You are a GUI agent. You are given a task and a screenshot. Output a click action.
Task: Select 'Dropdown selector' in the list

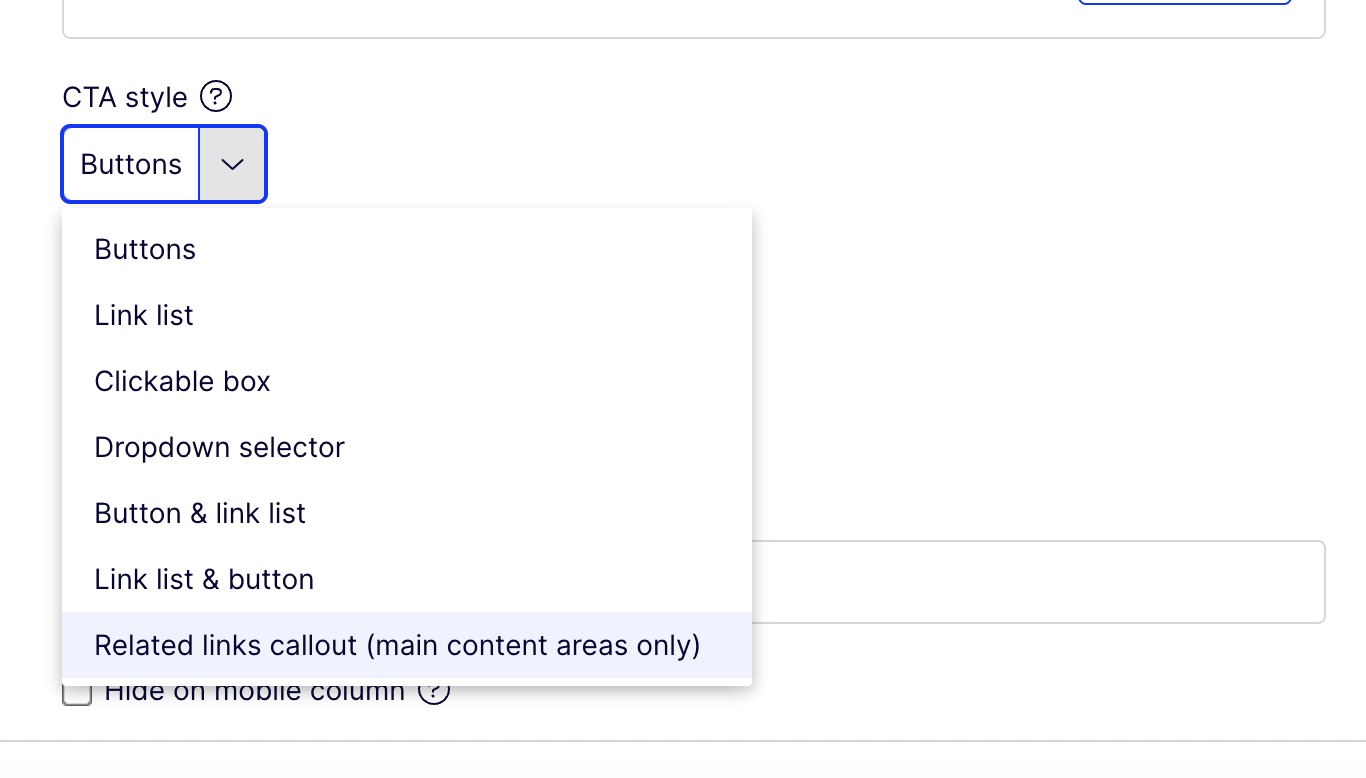tap(219, 447)
